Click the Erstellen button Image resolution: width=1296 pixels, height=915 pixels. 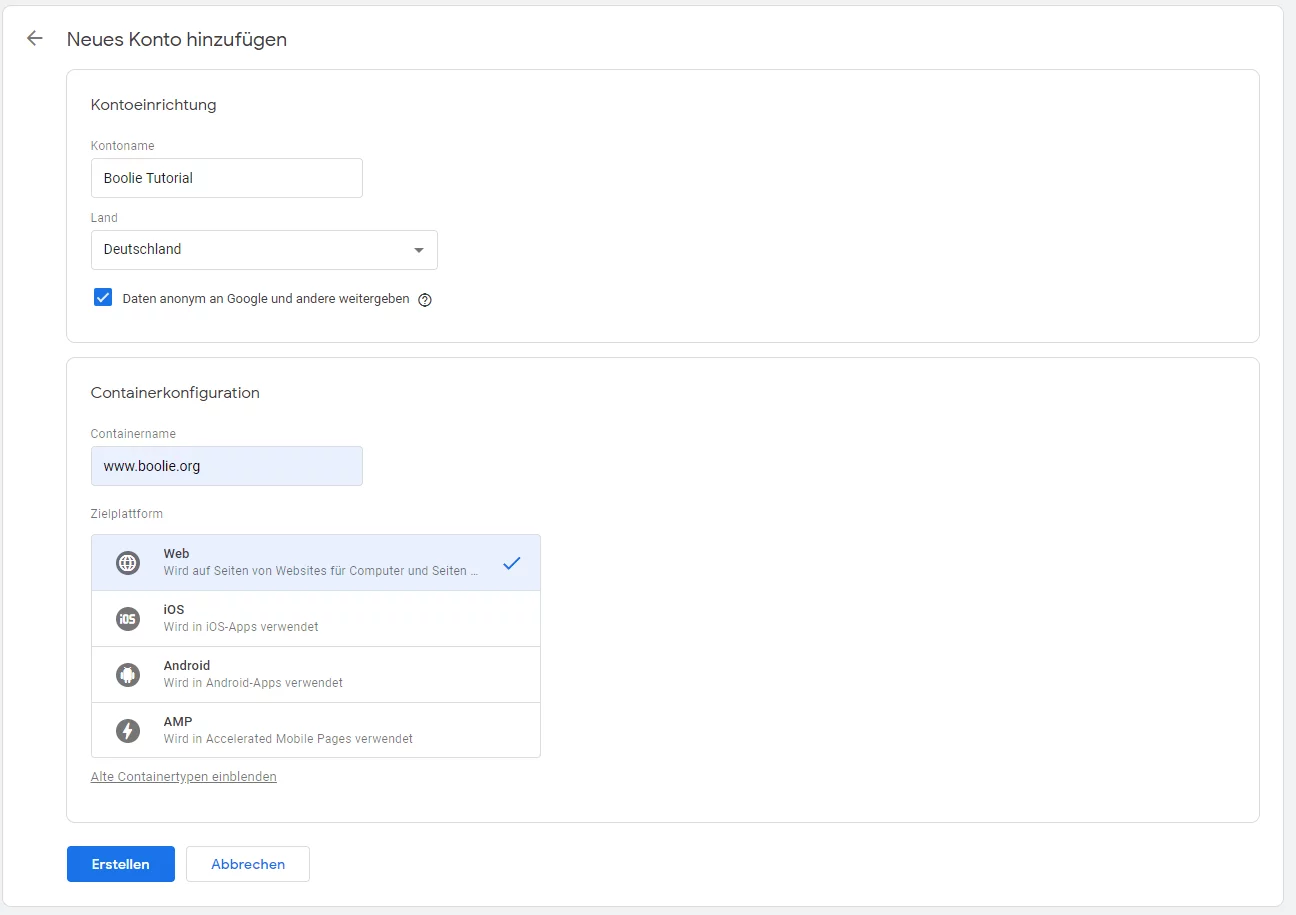(121, 864)
